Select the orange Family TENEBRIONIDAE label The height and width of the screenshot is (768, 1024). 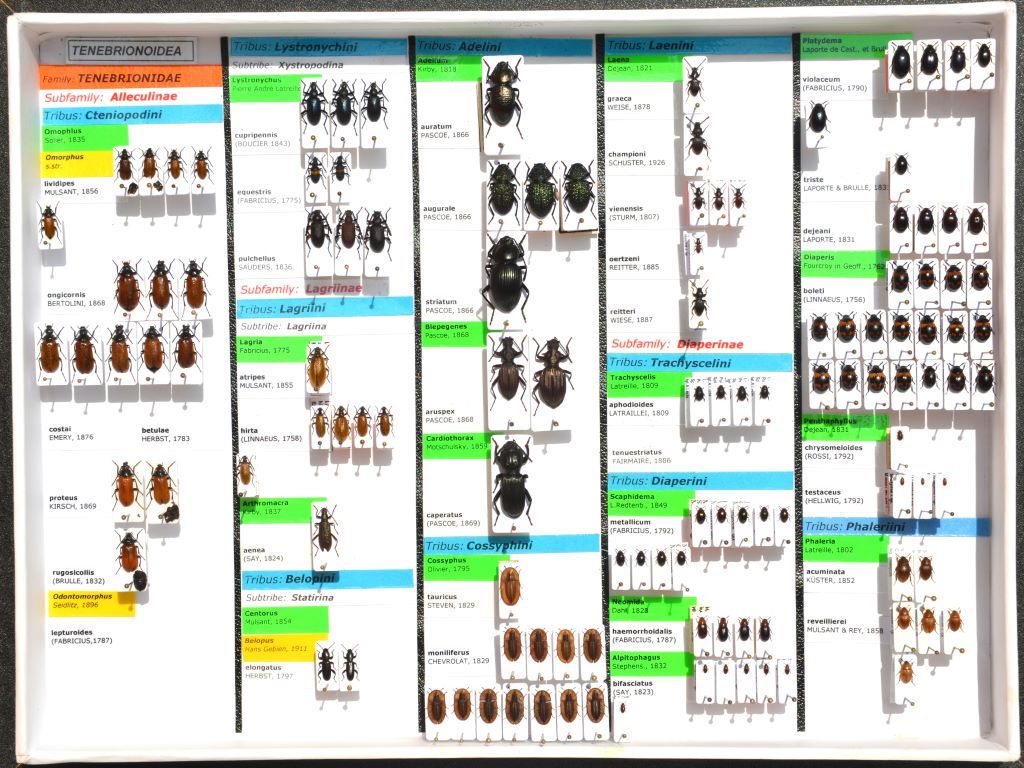point(130,77)
